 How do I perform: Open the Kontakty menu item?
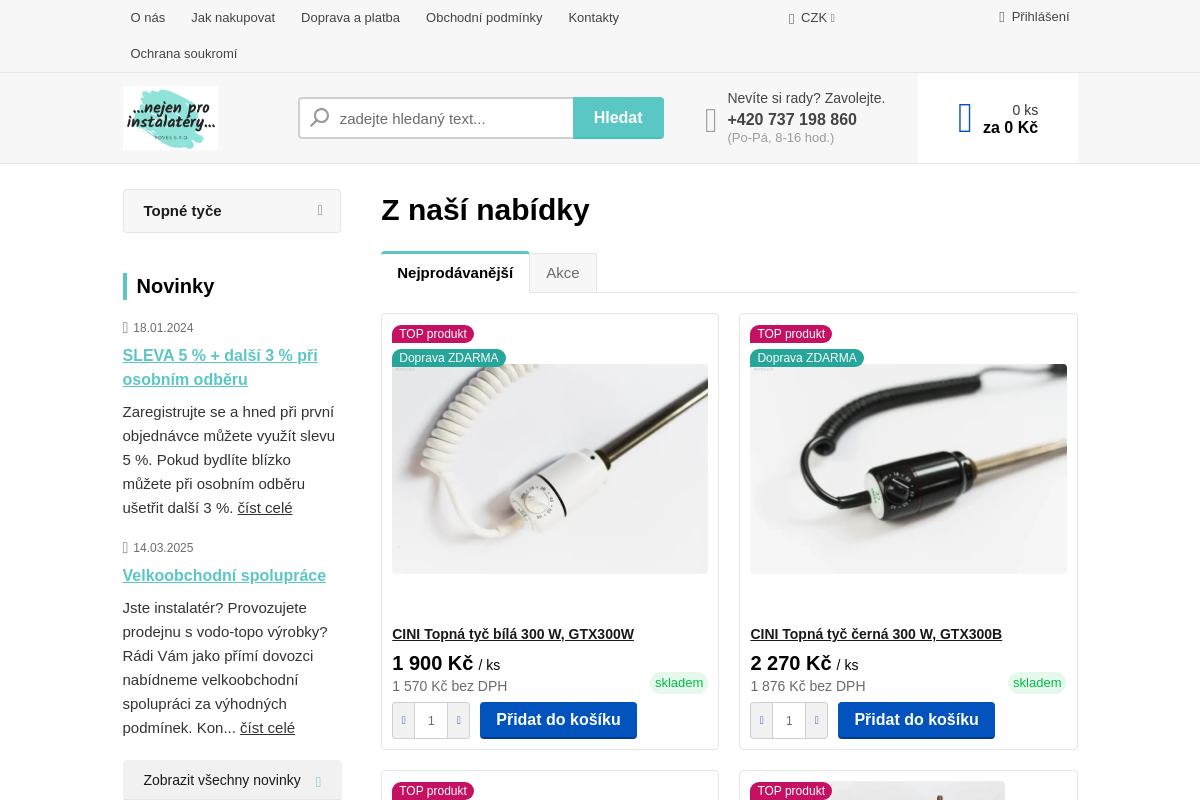593,17
